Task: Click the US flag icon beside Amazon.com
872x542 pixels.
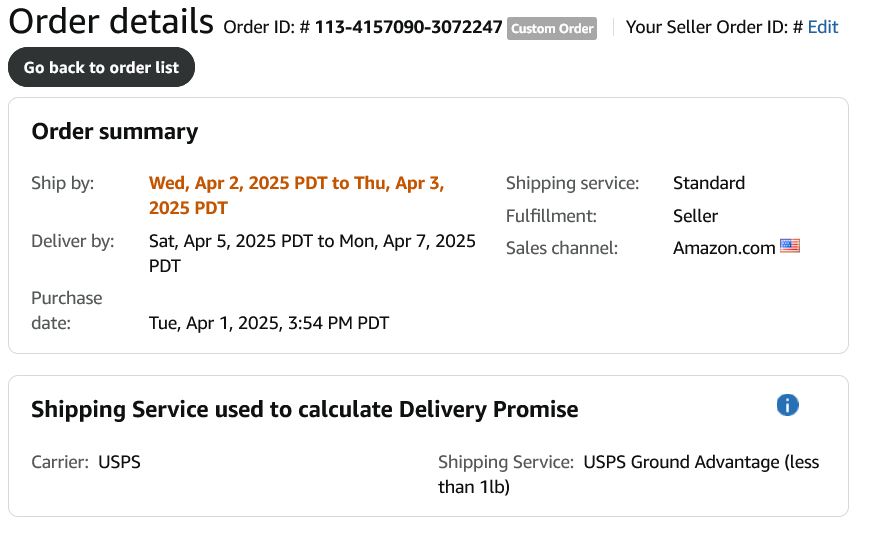Action: point(790,246)
